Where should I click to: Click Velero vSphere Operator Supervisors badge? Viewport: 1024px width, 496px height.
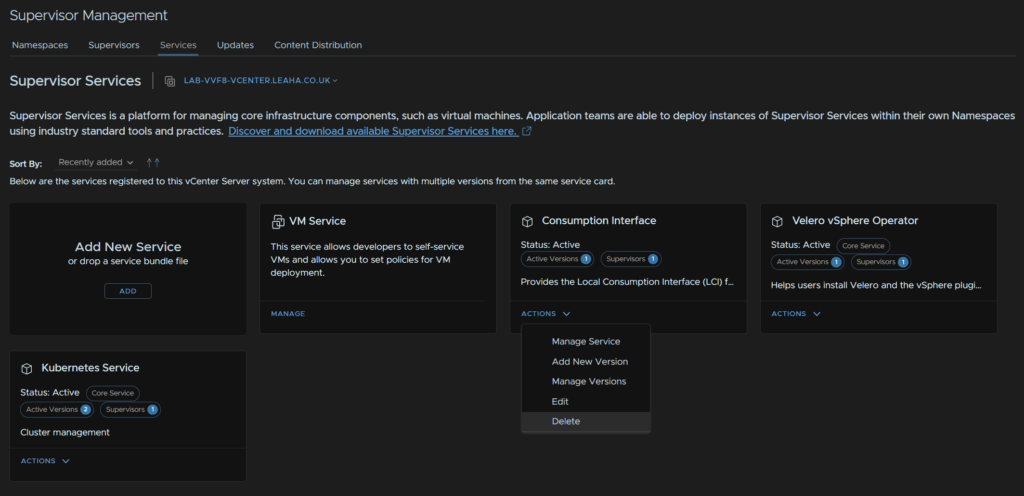tap(881, 262)
